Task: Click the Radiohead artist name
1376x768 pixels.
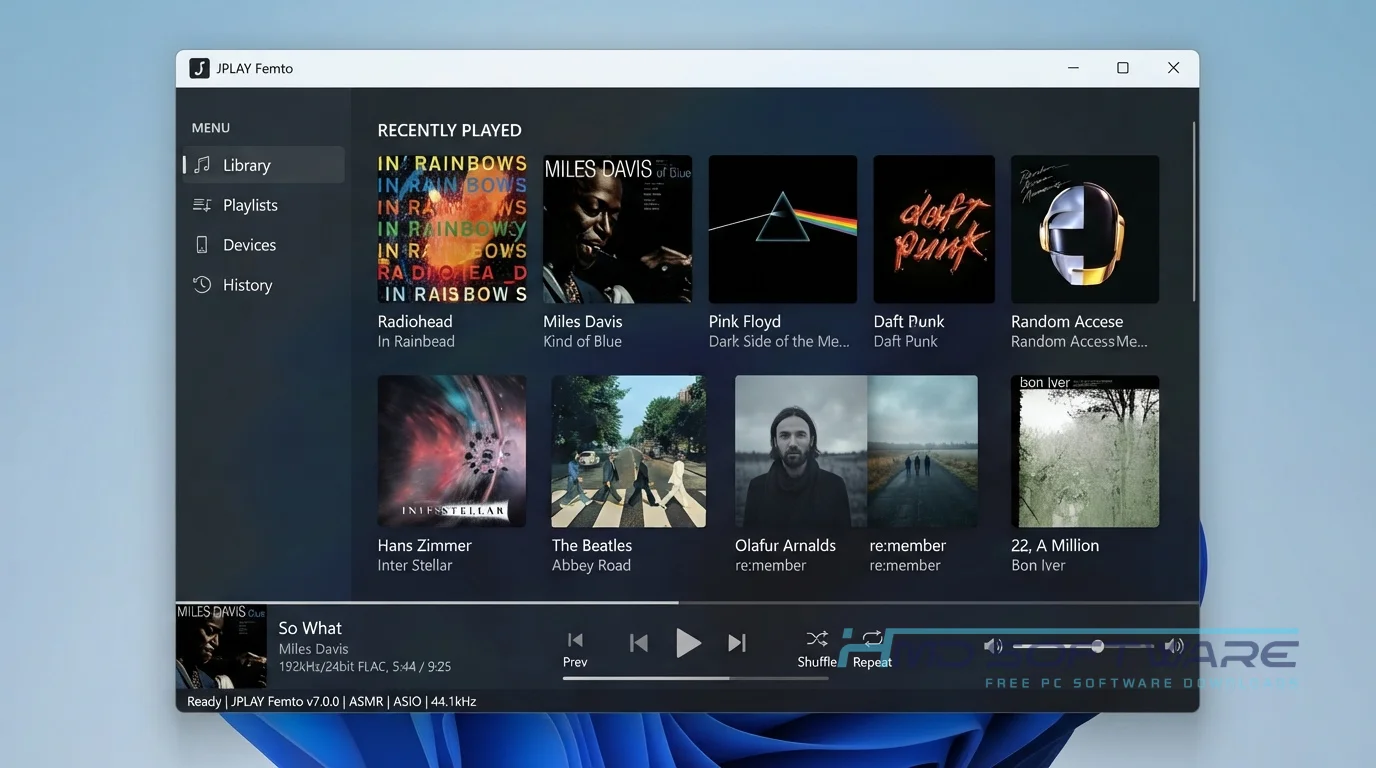Action: (415, 321)
